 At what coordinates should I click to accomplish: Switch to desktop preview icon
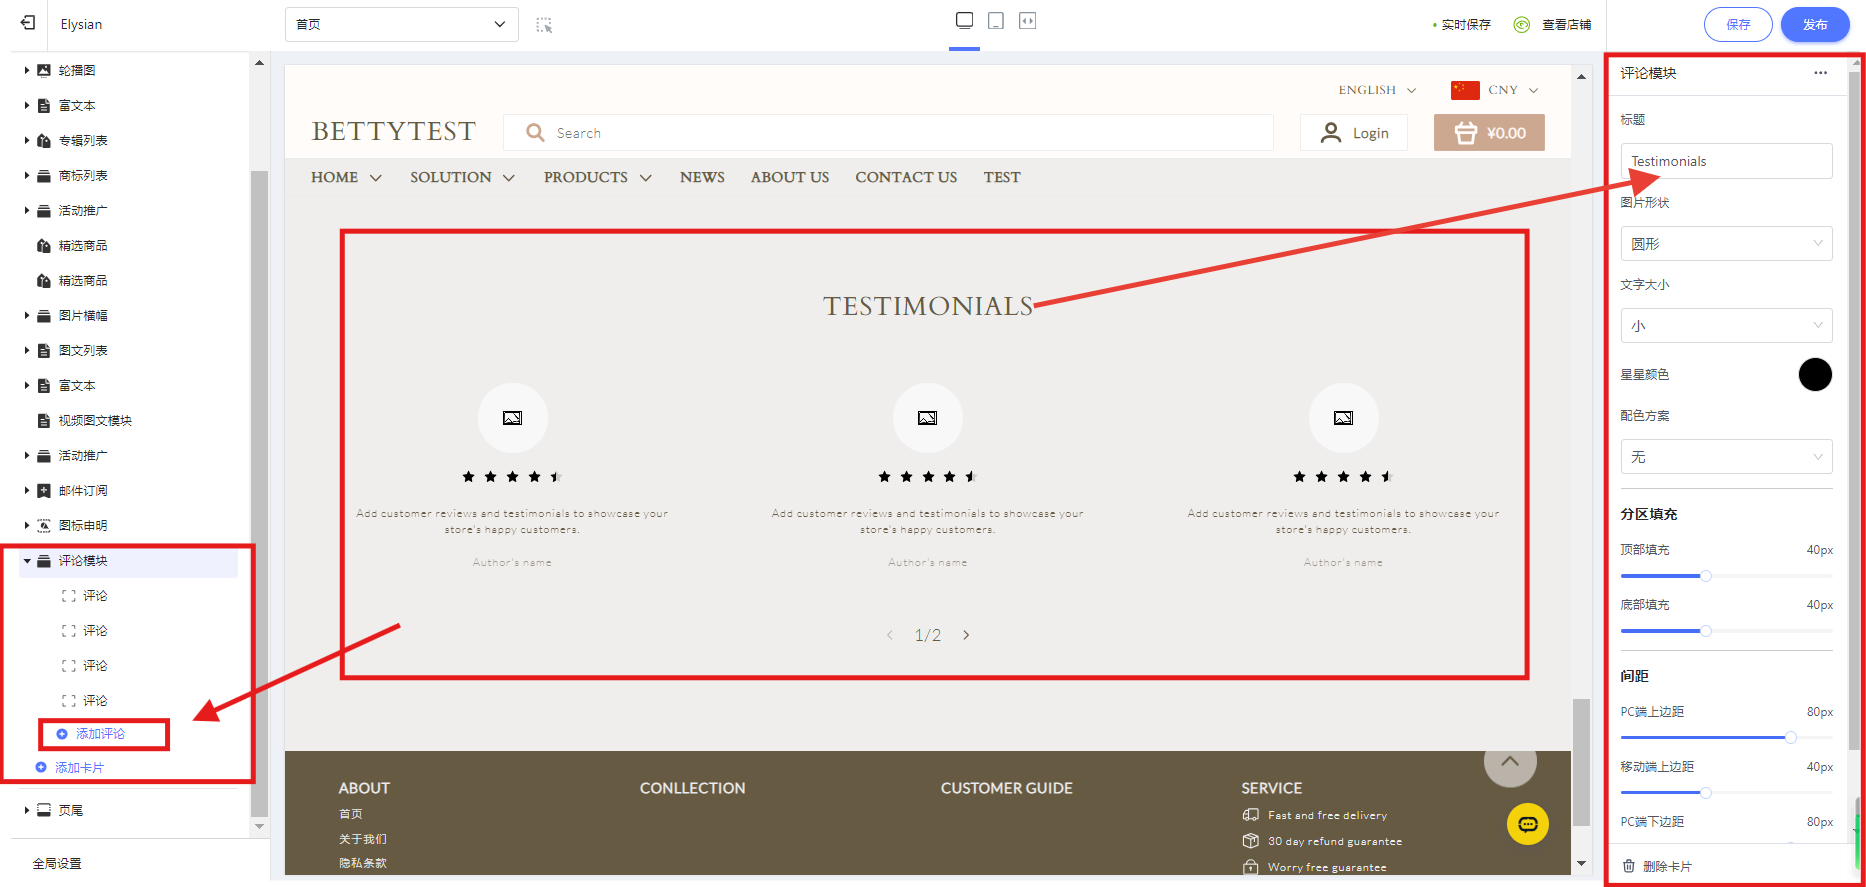[964, 21]
